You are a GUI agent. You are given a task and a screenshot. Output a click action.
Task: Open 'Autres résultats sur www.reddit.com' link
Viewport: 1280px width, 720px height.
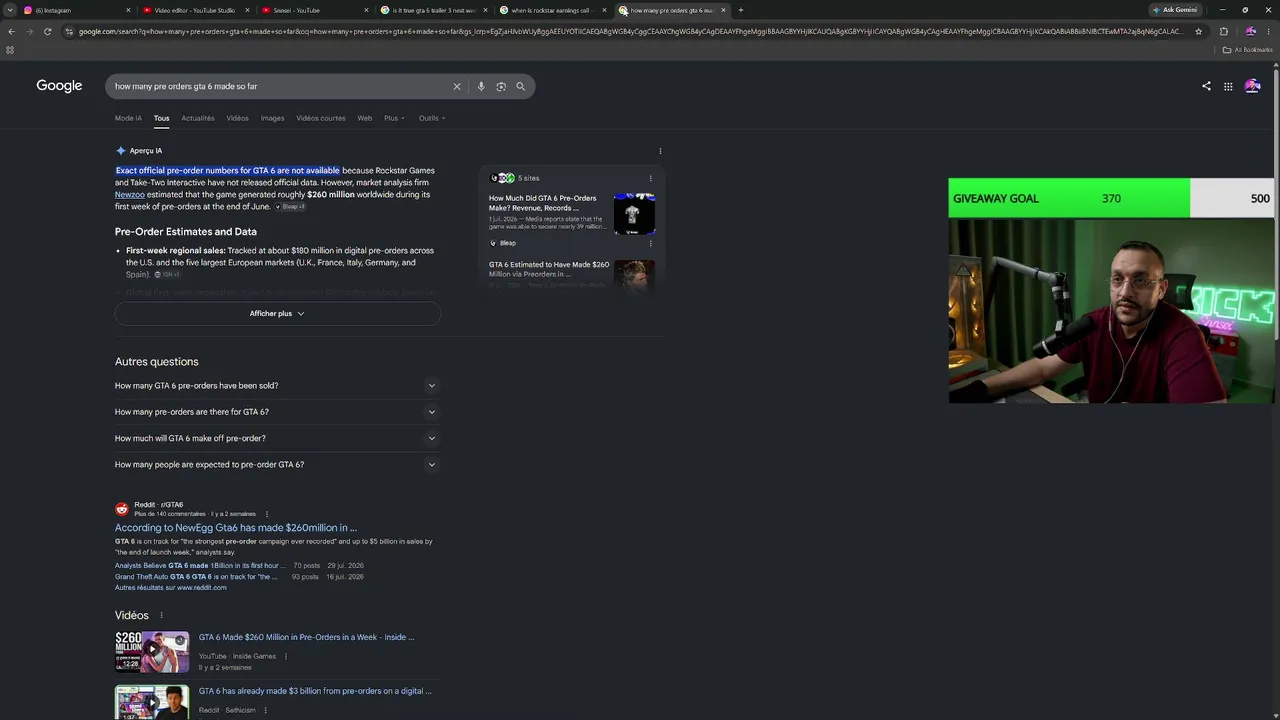click(171, 588)
